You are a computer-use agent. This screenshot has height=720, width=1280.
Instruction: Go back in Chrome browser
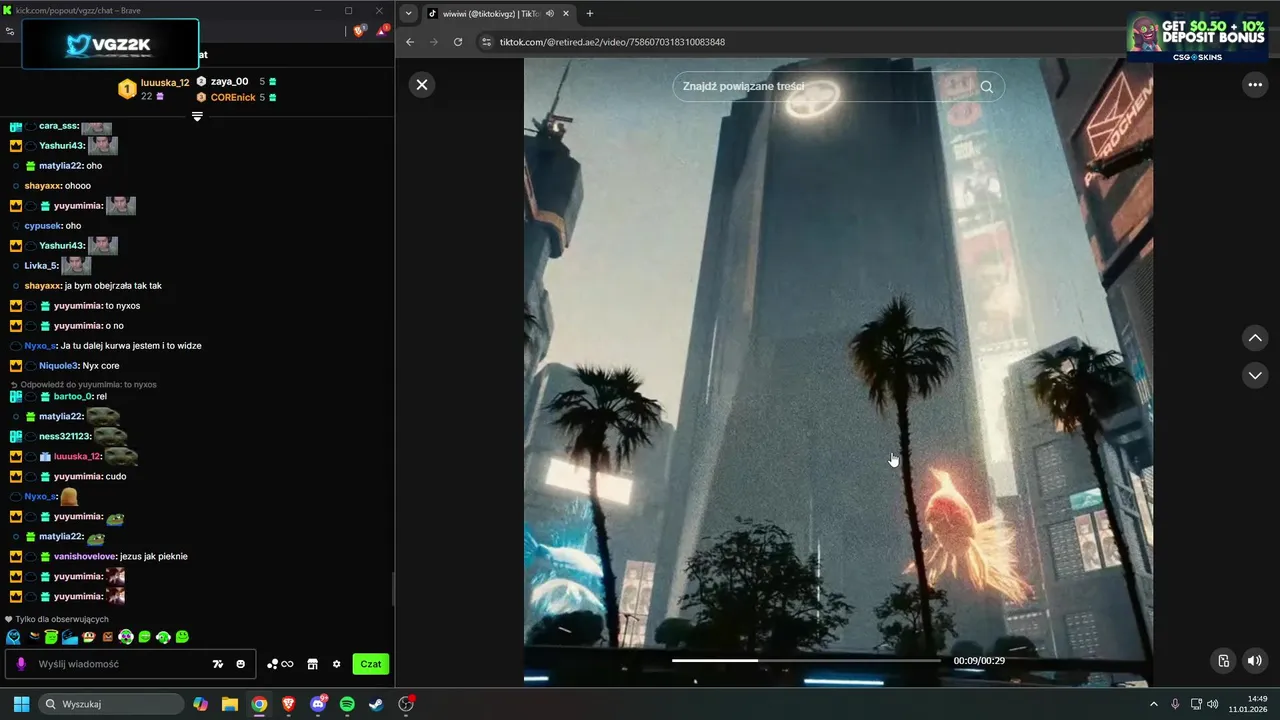click(x=410, y=42)
